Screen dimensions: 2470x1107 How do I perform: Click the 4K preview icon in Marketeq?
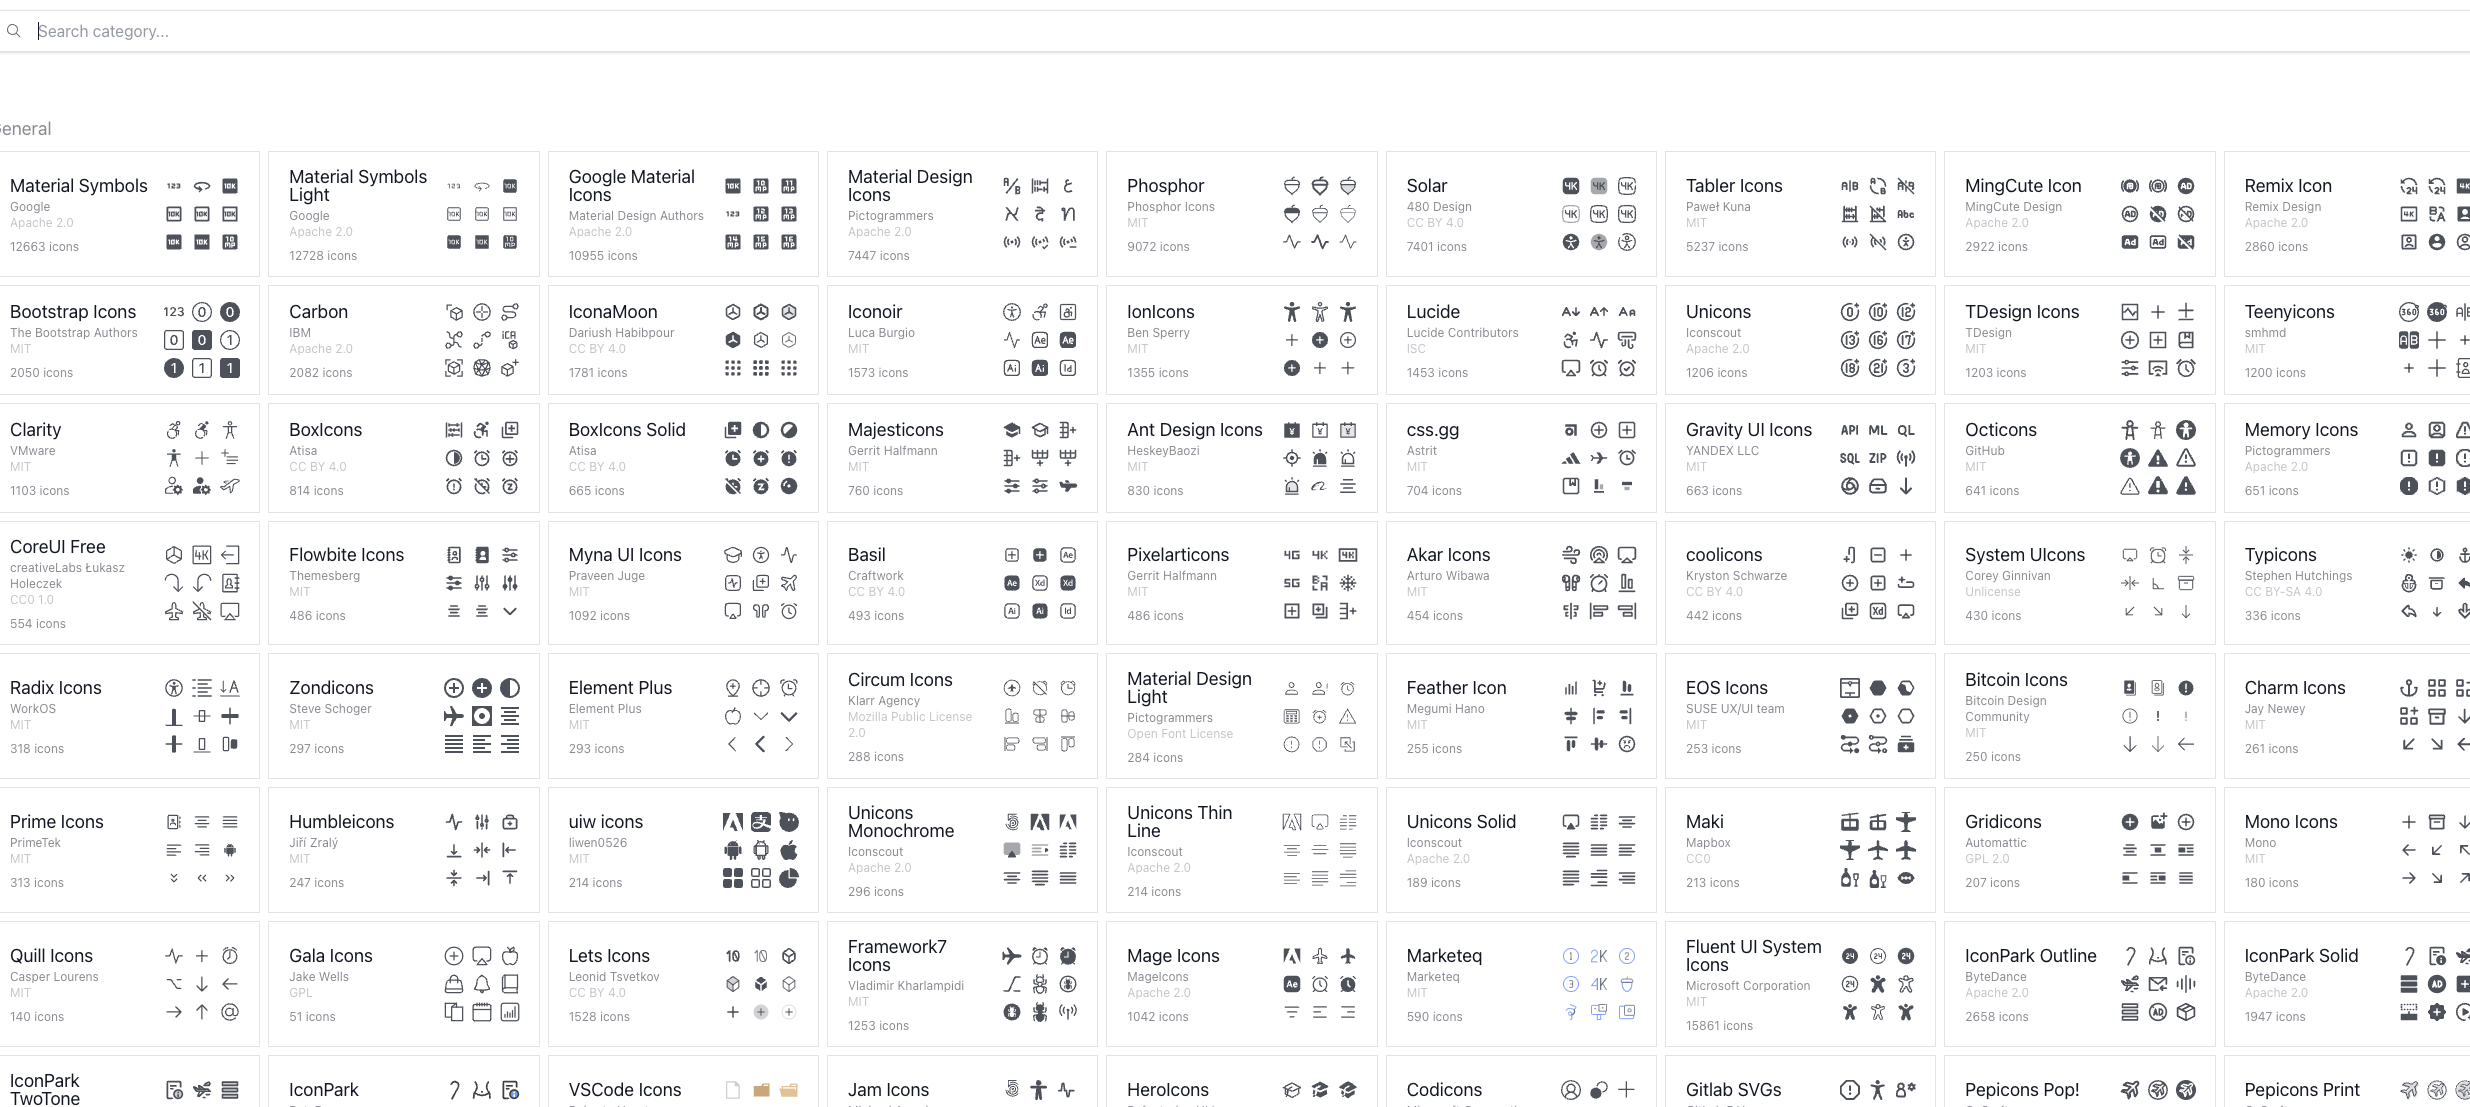click(1599, 984)
